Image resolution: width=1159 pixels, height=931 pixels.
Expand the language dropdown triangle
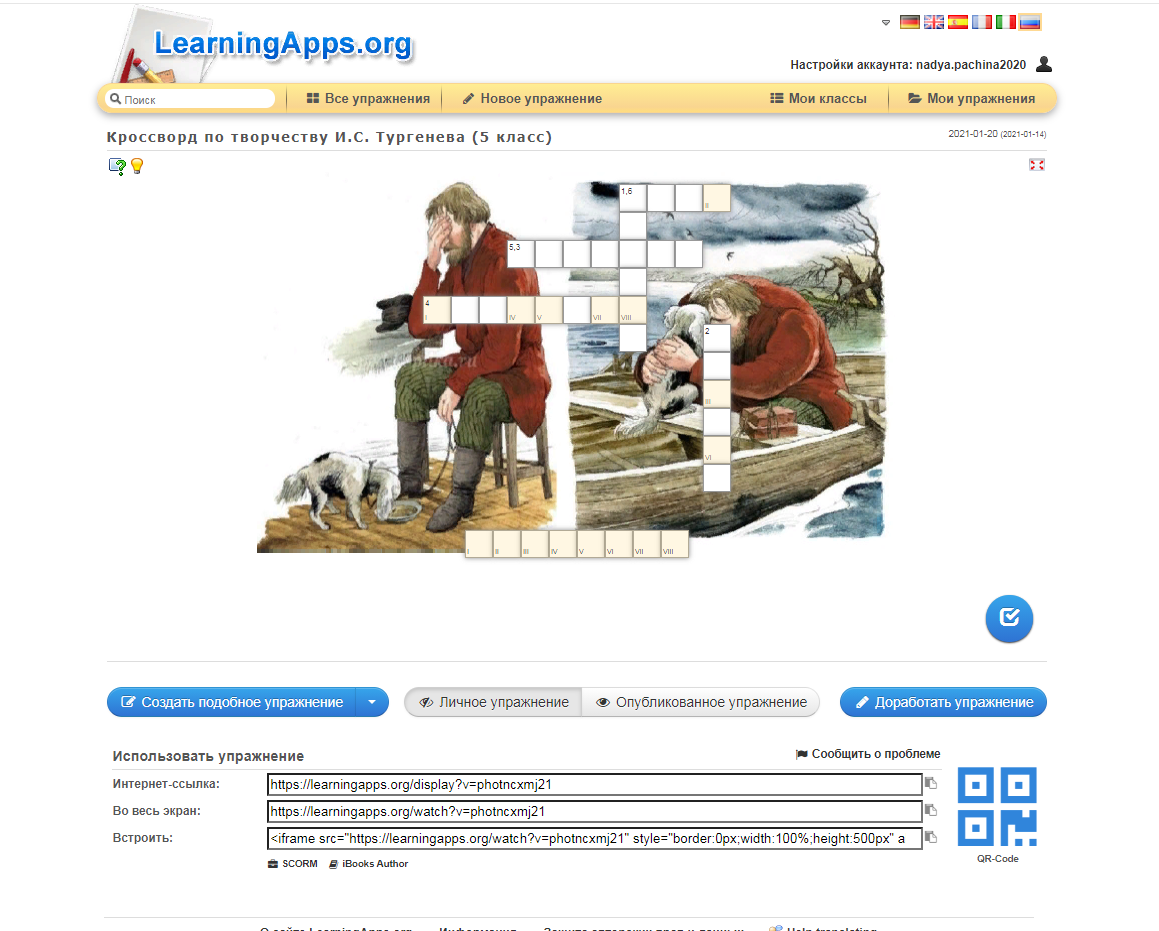[x=885, y=22]
